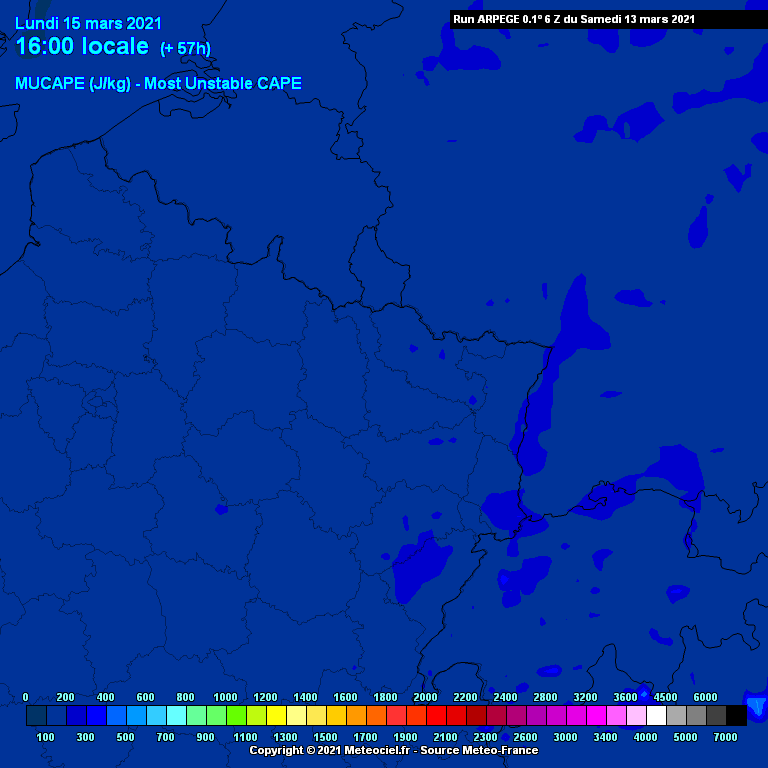The image size is (768, 768).
Task: Click the black swatch at the legend's right end
Action: tap(736, 716)
